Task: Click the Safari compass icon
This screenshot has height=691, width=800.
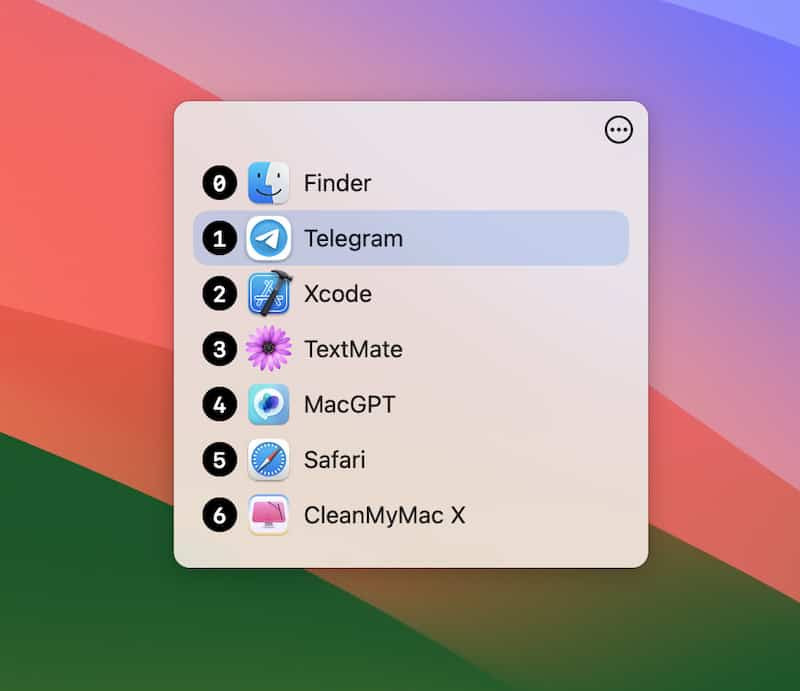Action: 268,459
